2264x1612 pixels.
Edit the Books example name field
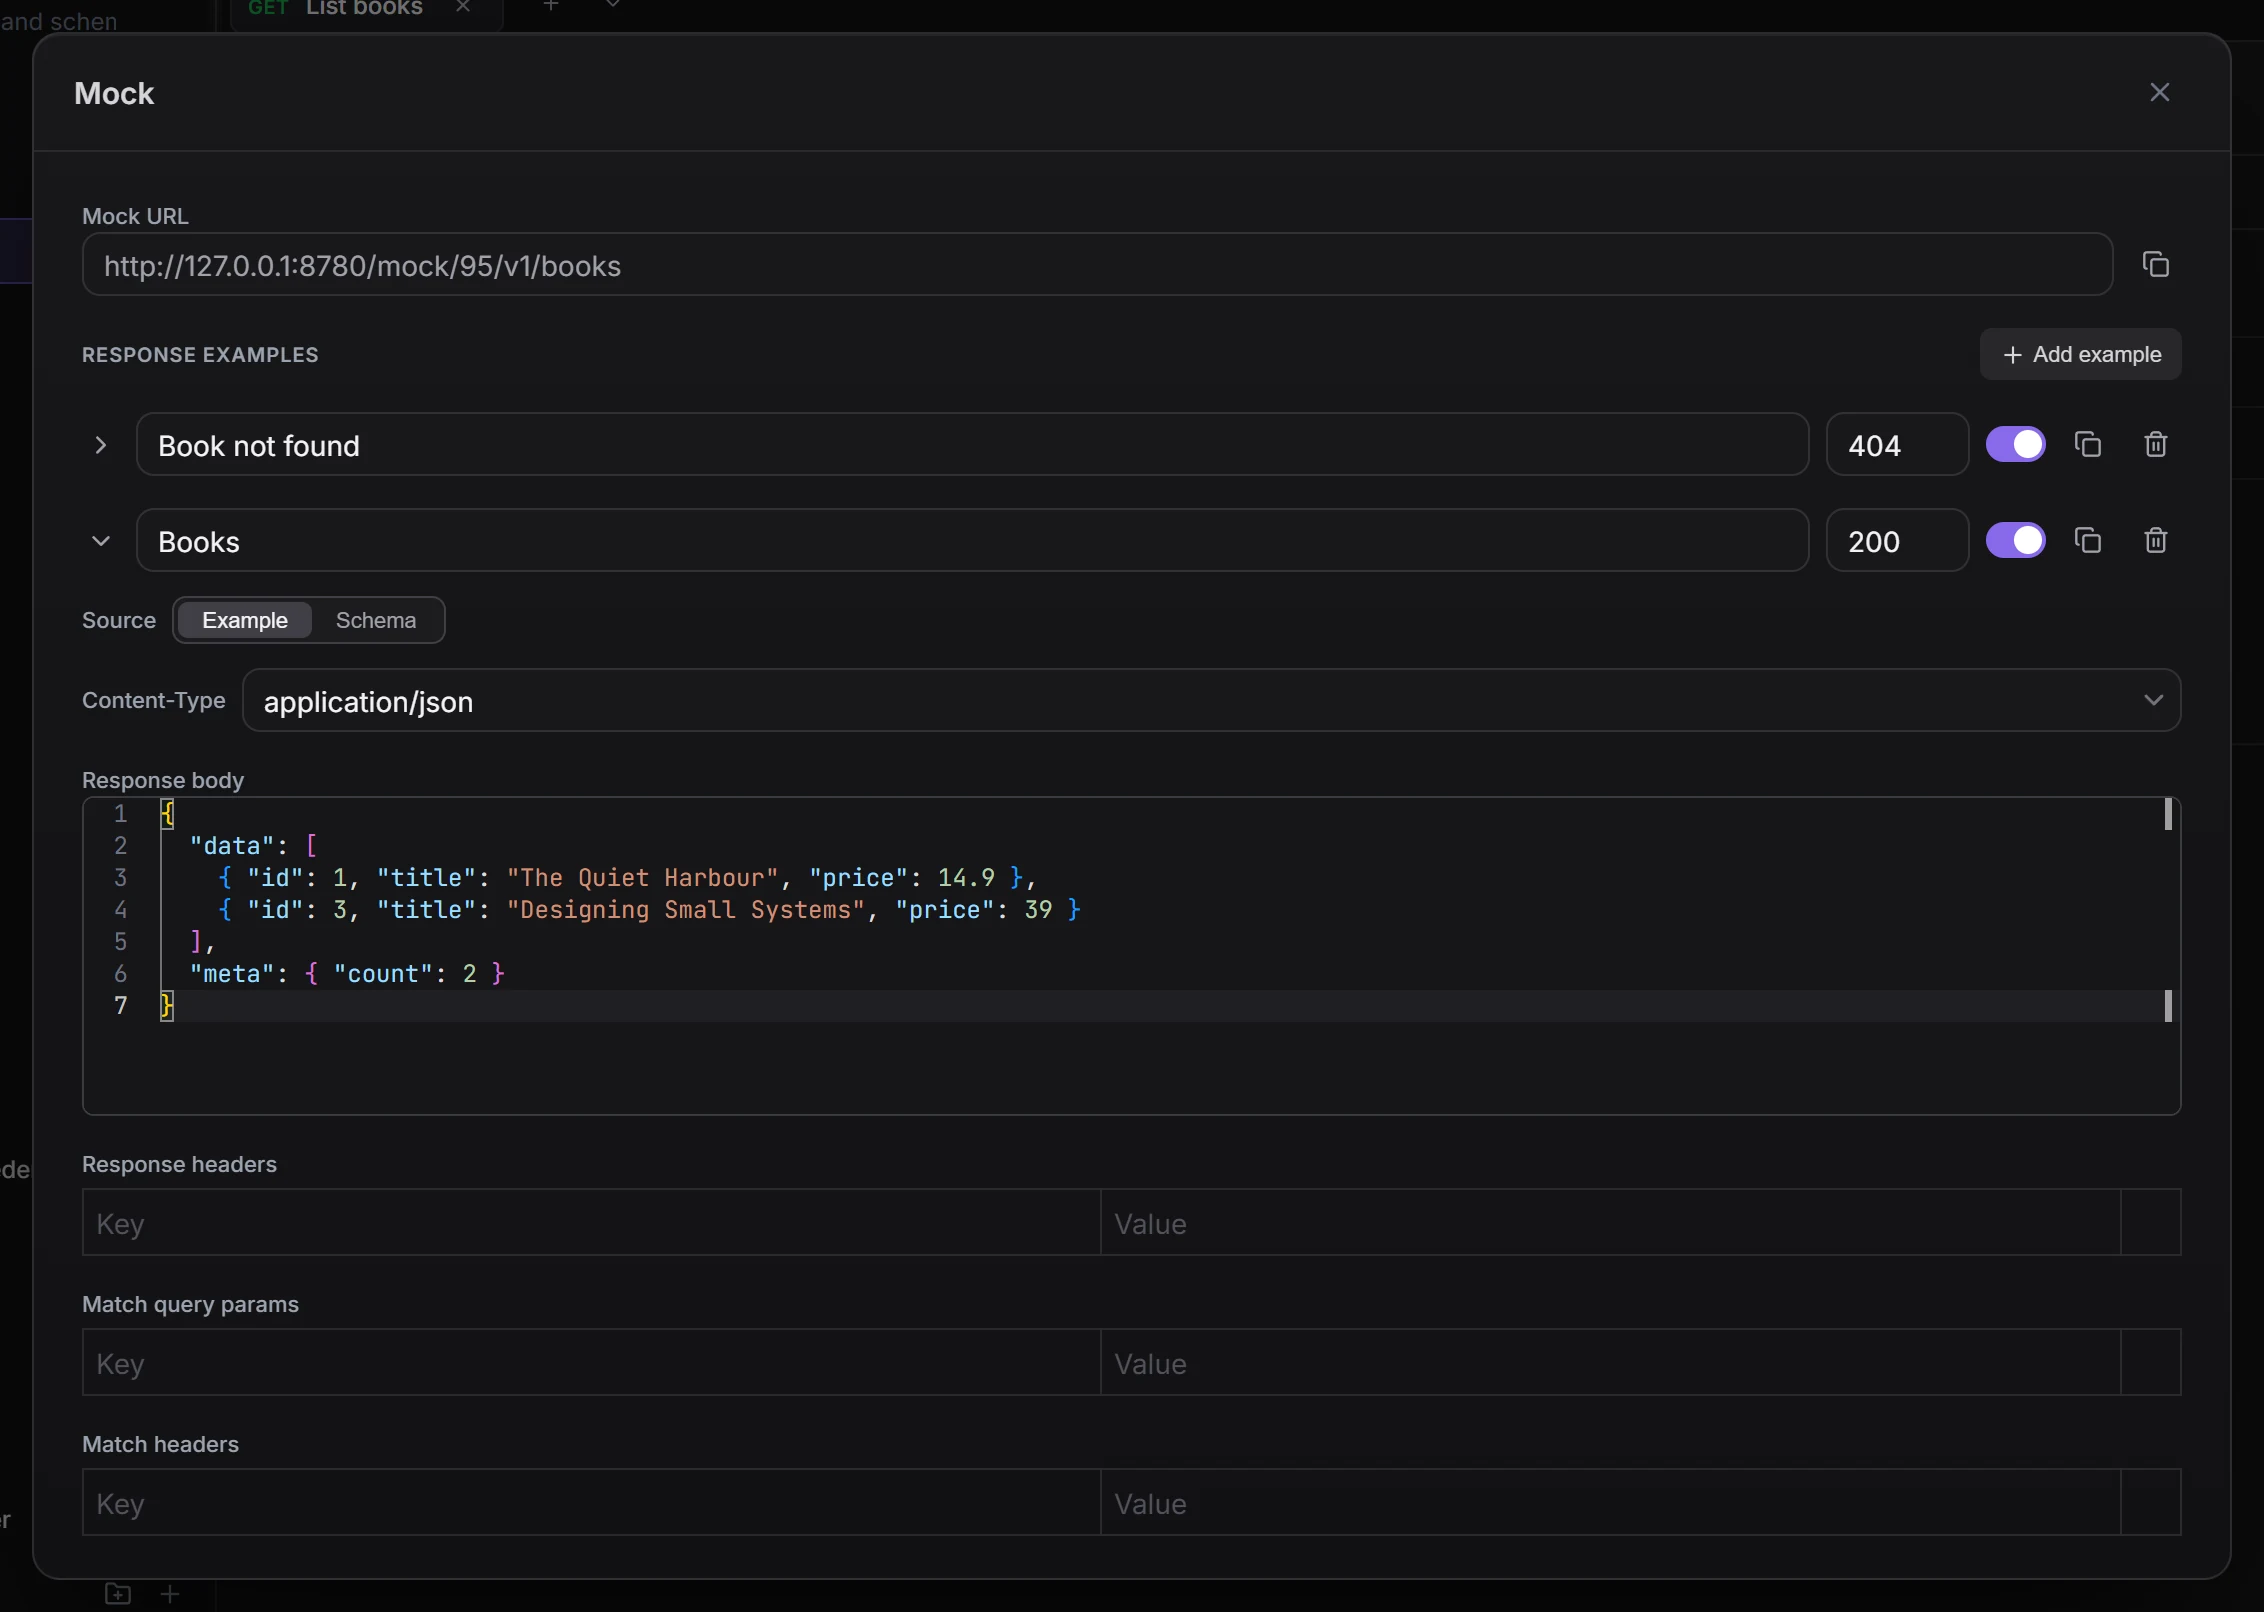coord(972,541)
